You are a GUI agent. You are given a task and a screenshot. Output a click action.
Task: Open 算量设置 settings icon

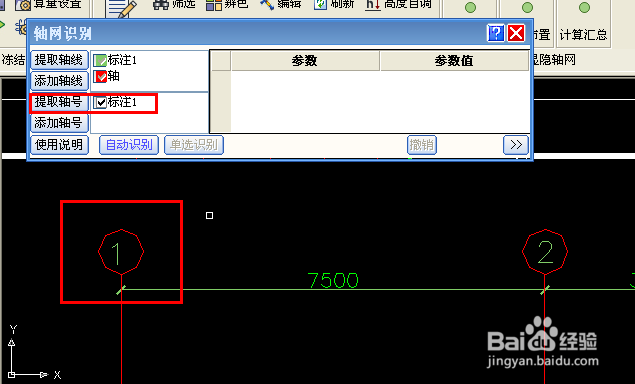pos(23,5)
